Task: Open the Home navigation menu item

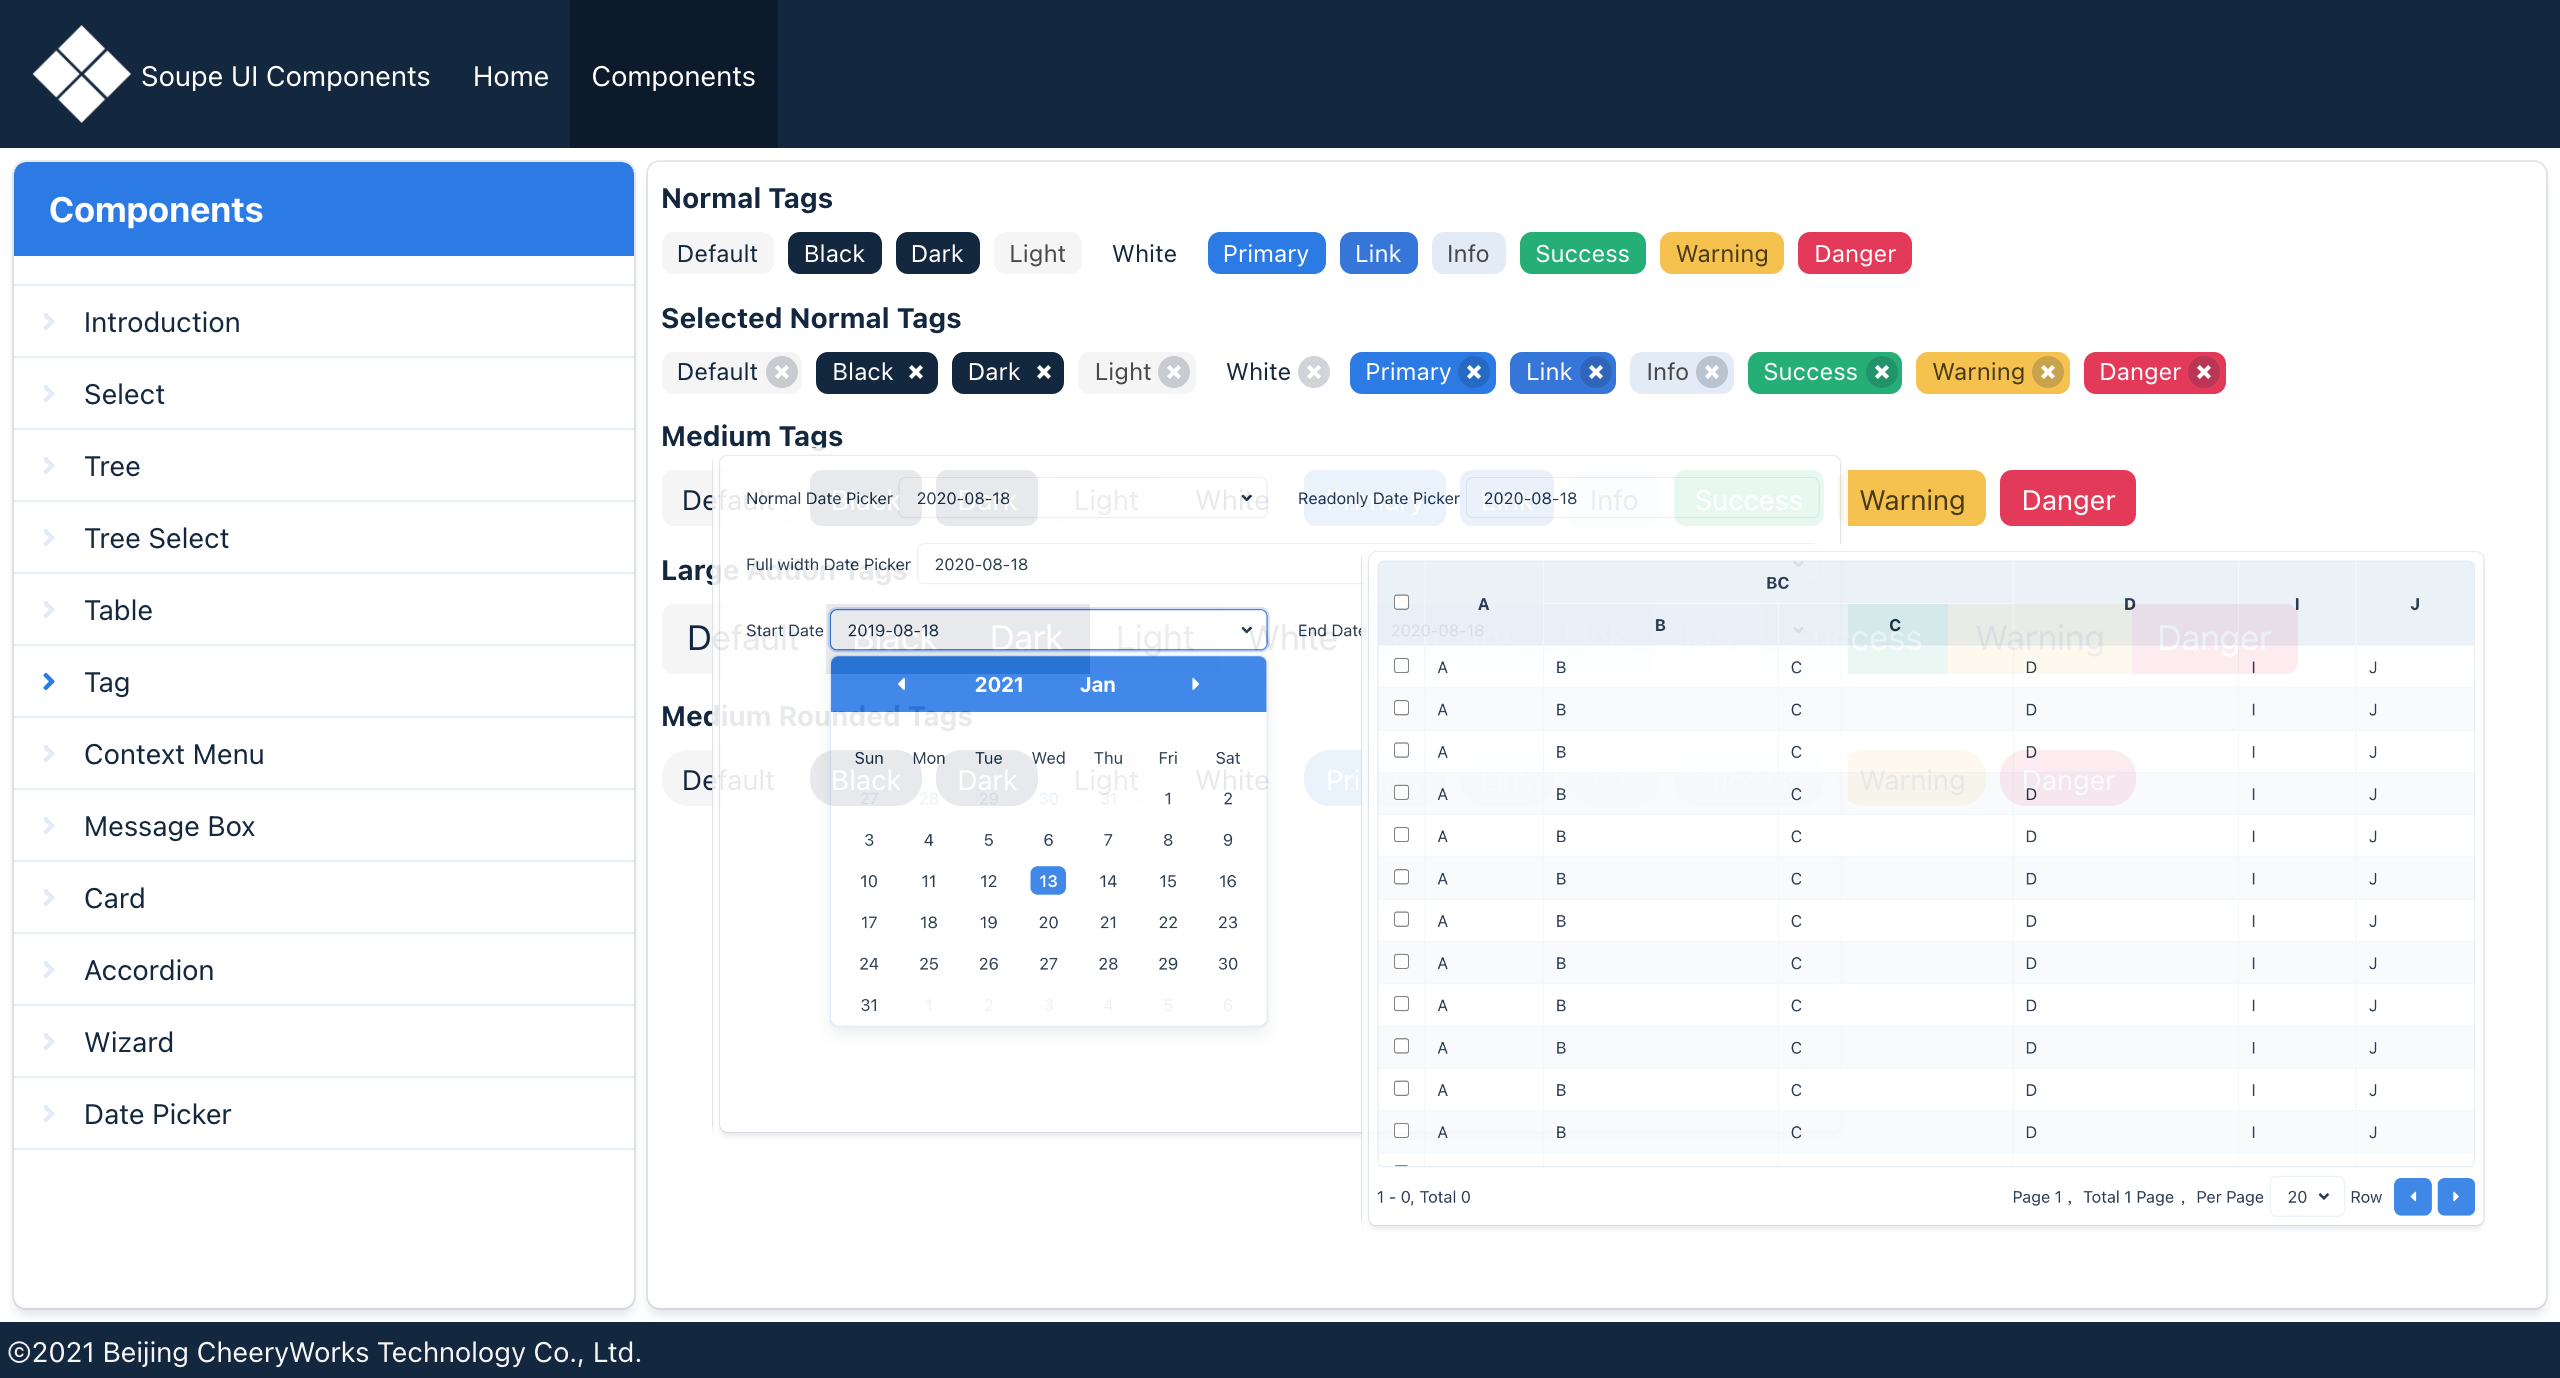Action: [510, 76]
